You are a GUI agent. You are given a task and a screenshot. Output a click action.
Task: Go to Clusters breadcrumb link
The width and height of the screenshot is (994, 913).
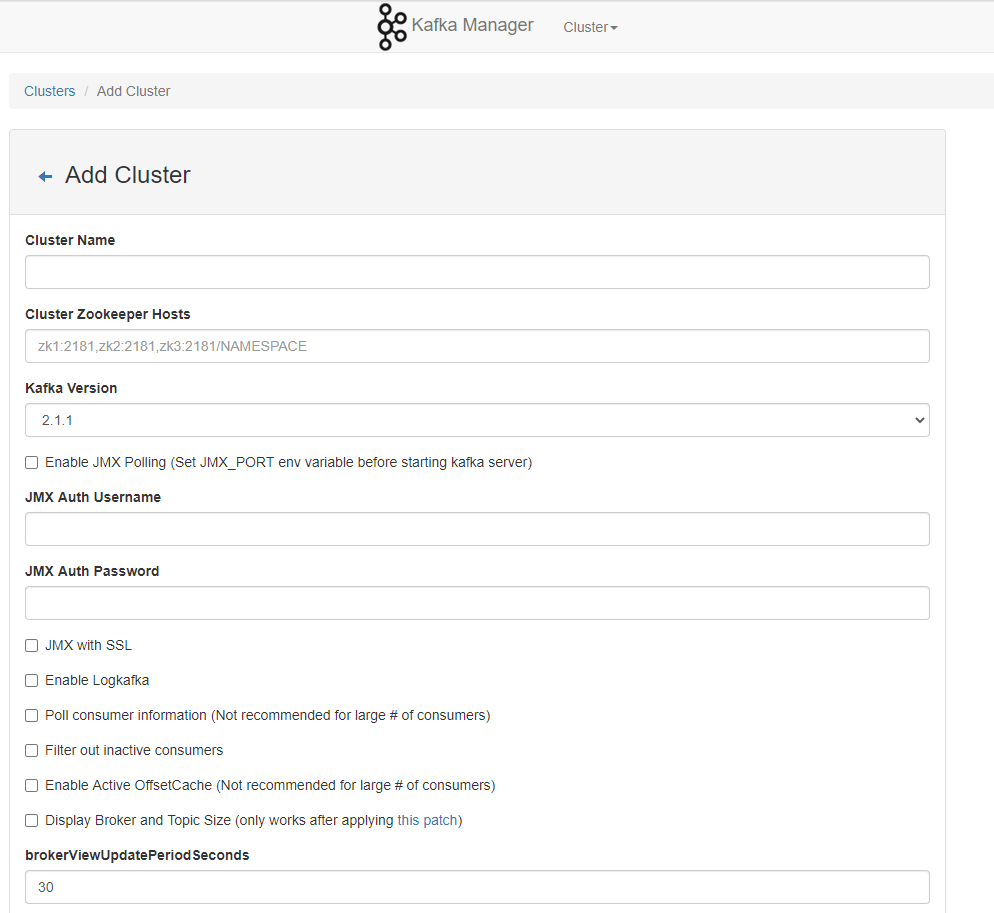[x=49, y=91]
